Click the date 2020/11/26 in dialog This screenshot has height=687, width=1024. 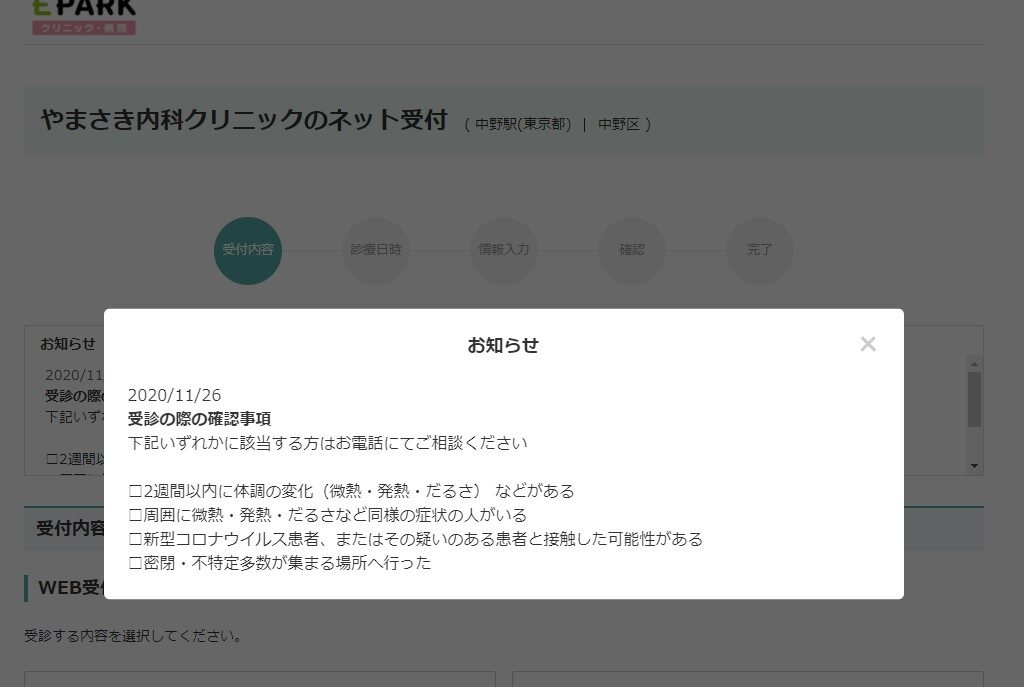[174, 395]
